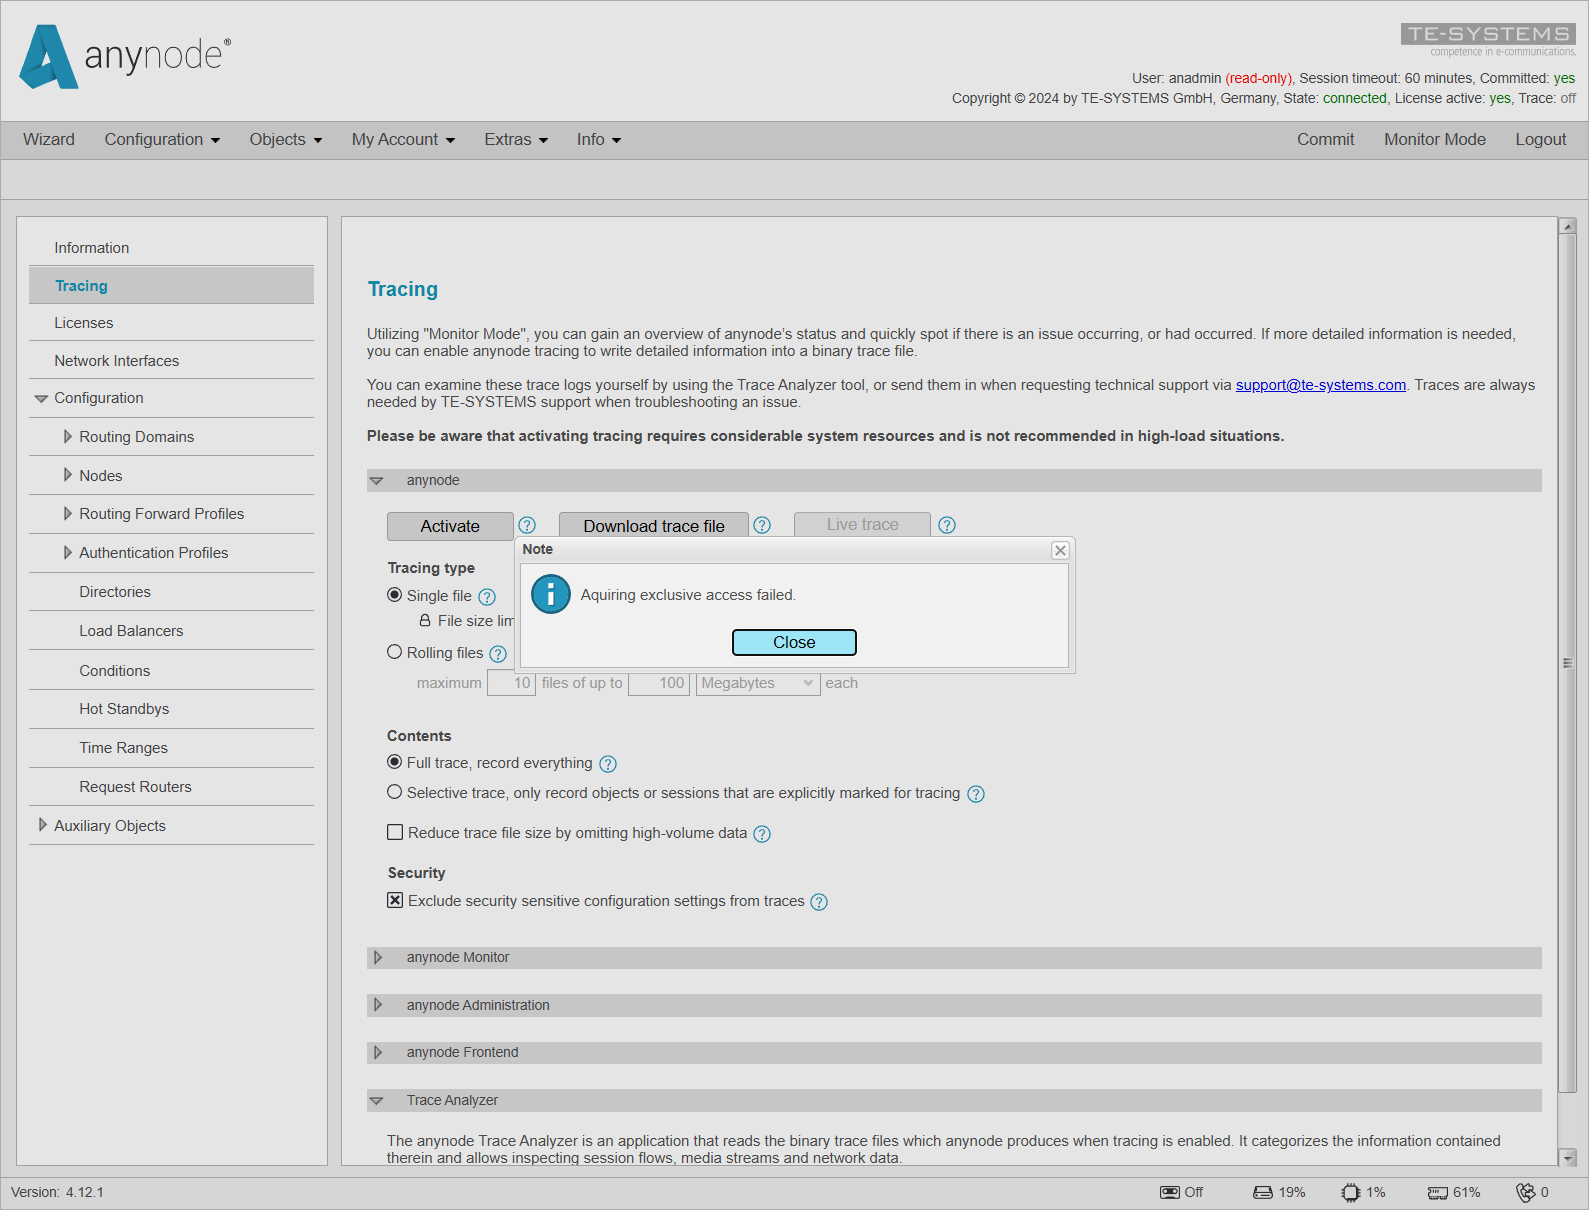1589x1210 pixels.
Task: Expand the anynode Administration section
Action: coord(378,1005)
